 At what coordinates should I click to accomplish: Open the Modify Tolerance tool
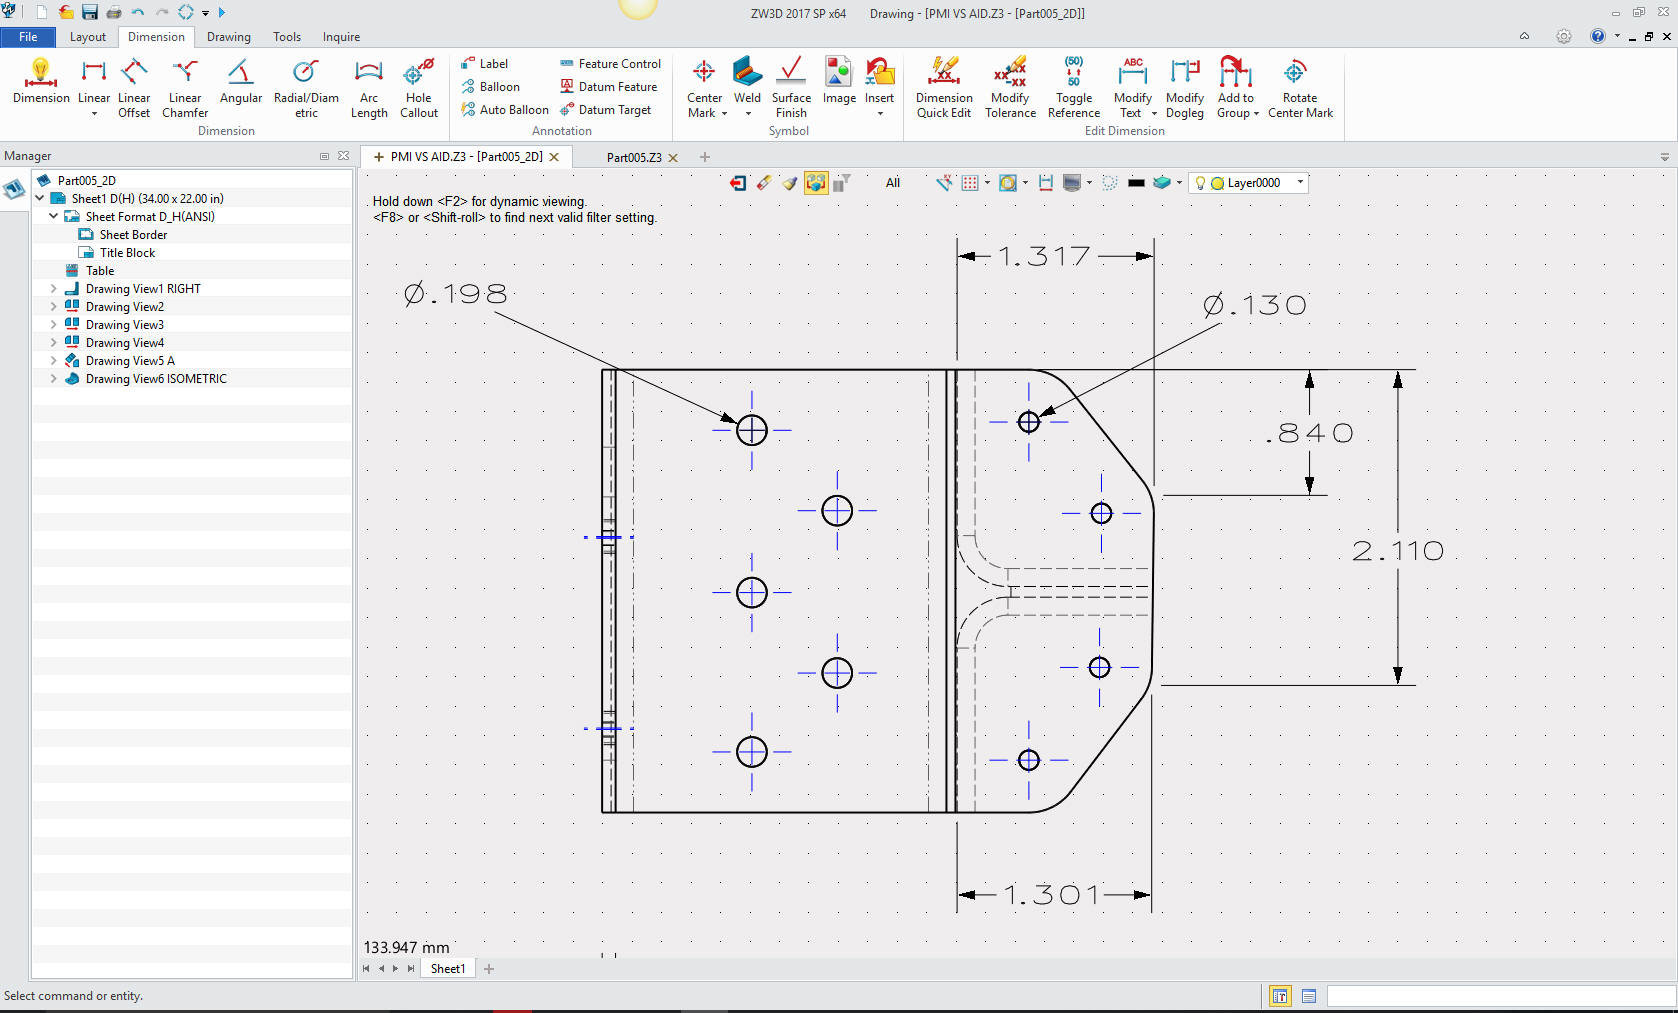coord(1010,88)
